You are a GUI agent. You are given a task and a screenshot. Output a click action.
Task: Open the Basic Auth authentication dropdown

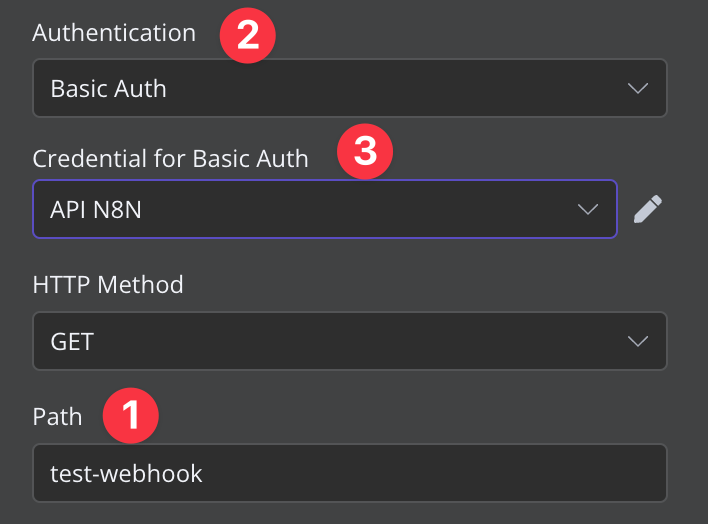[x=349, y=89]
